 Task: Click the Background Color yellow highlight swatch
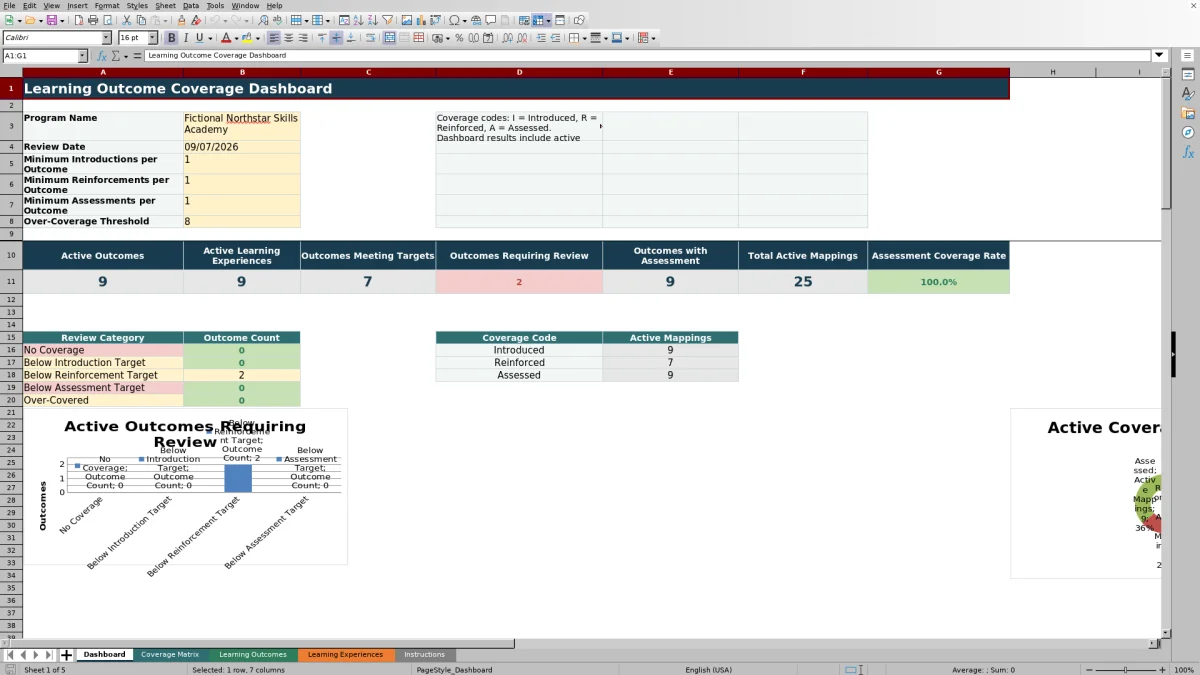(x=246, y=38)
